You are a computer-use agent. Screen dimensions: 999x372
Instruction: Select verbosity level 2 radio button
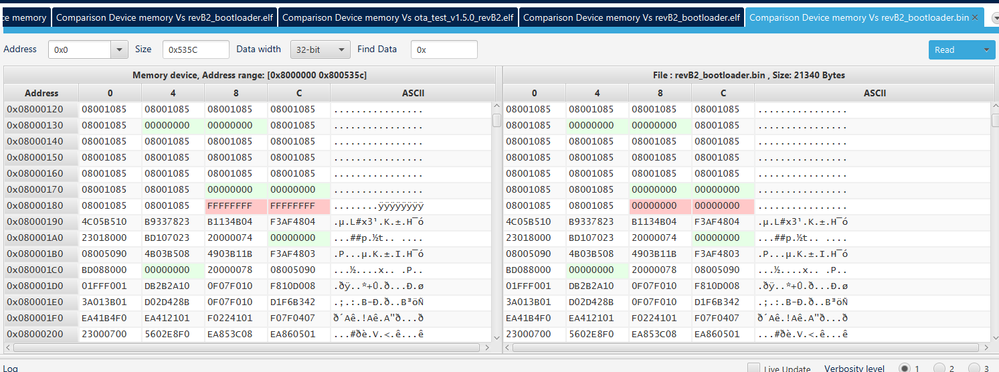pyautogui.click(x=939, y=368)
